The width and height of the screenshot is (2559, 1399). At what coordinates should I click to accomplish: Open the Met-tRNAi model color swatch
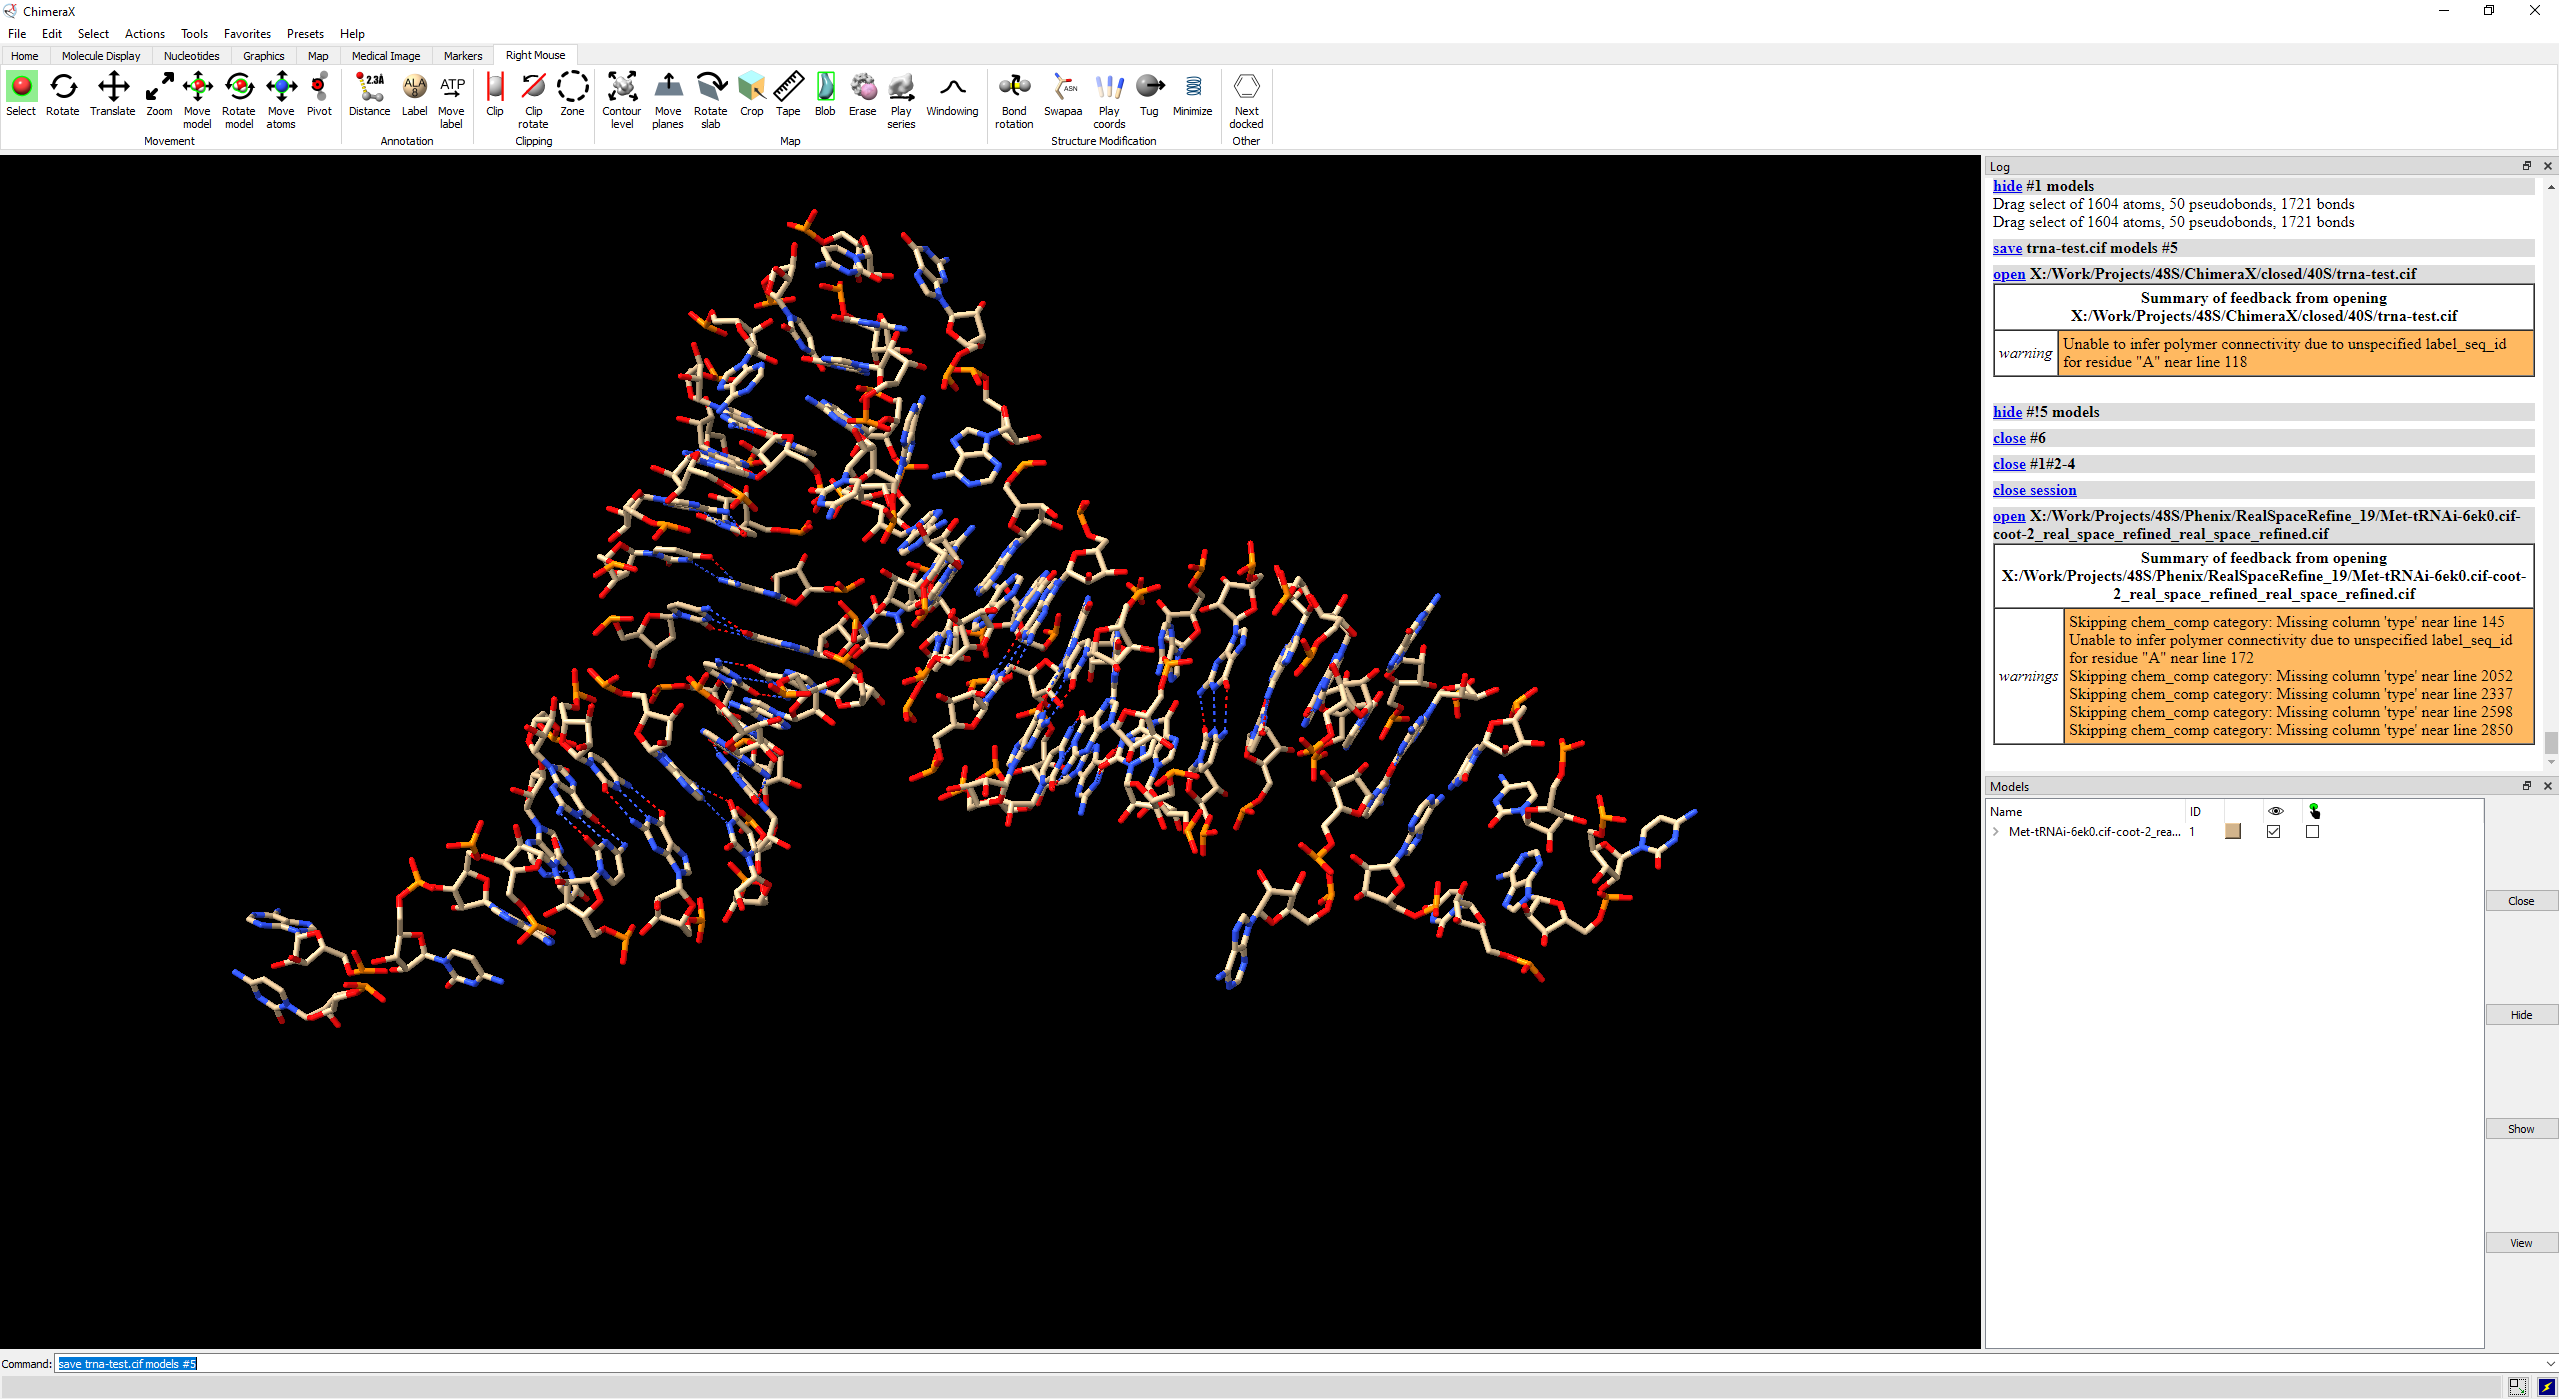click(2233, 831)
